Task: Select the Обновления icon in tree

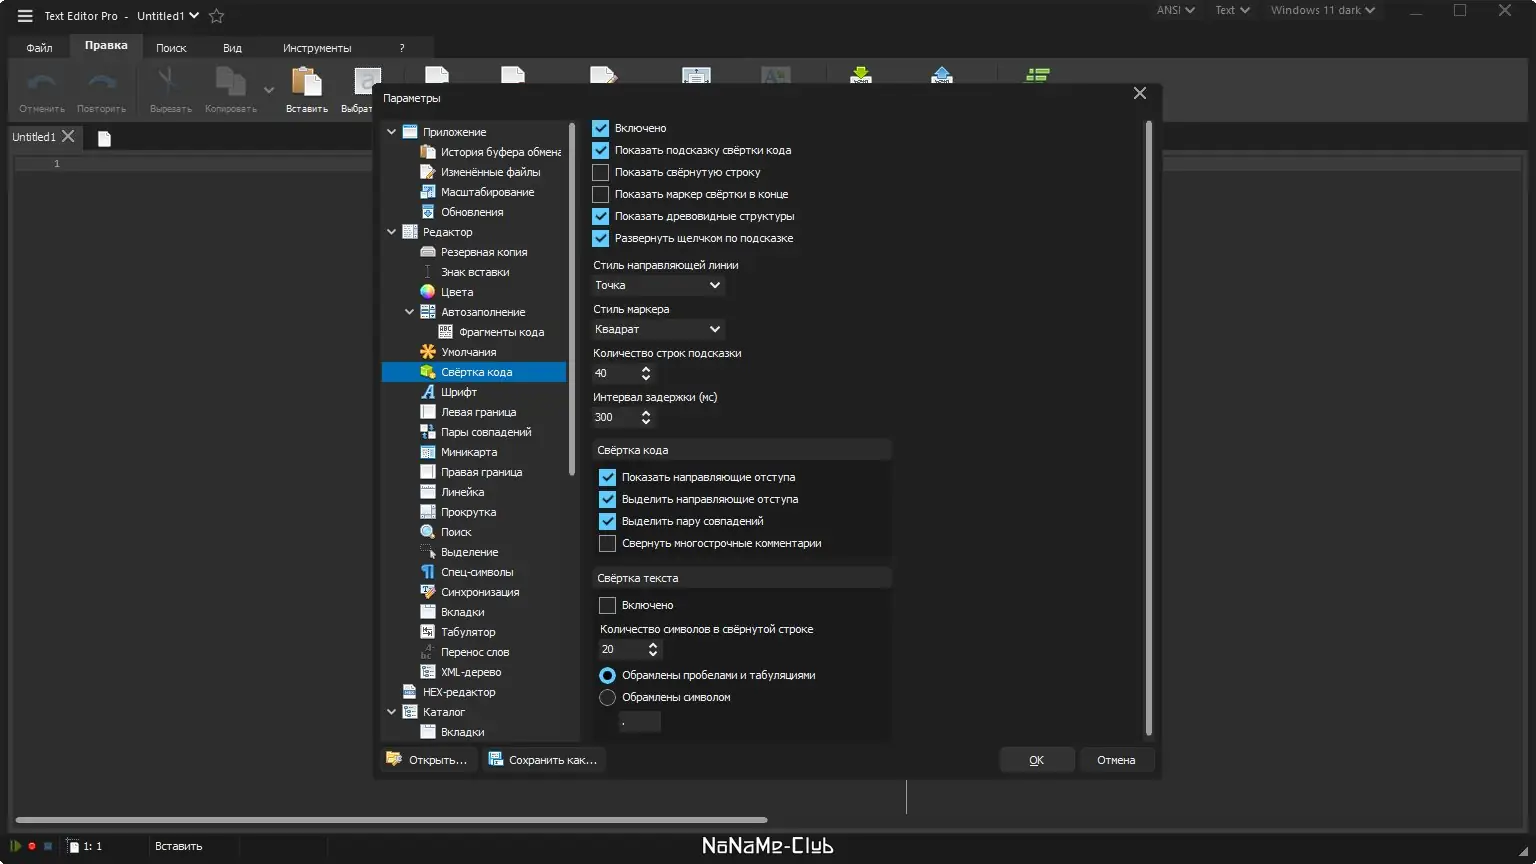Action: pyautogui.click(x=428, y=212)
